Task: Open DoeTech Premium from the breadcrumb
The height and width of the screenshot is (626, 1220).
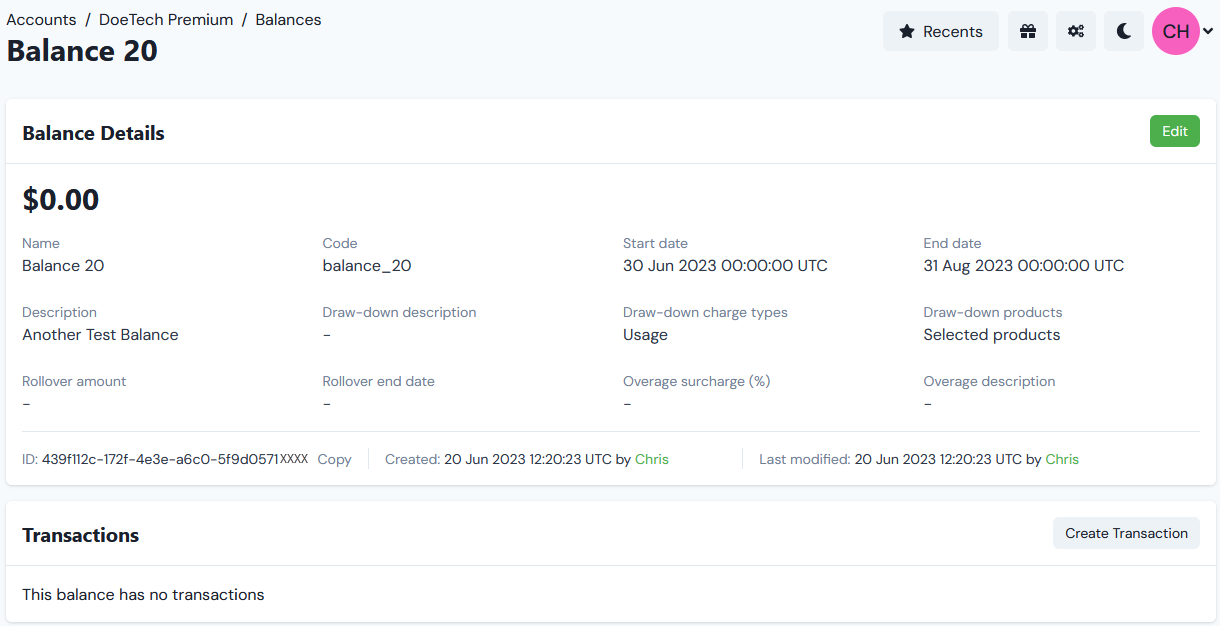Action: coord(166,19)
